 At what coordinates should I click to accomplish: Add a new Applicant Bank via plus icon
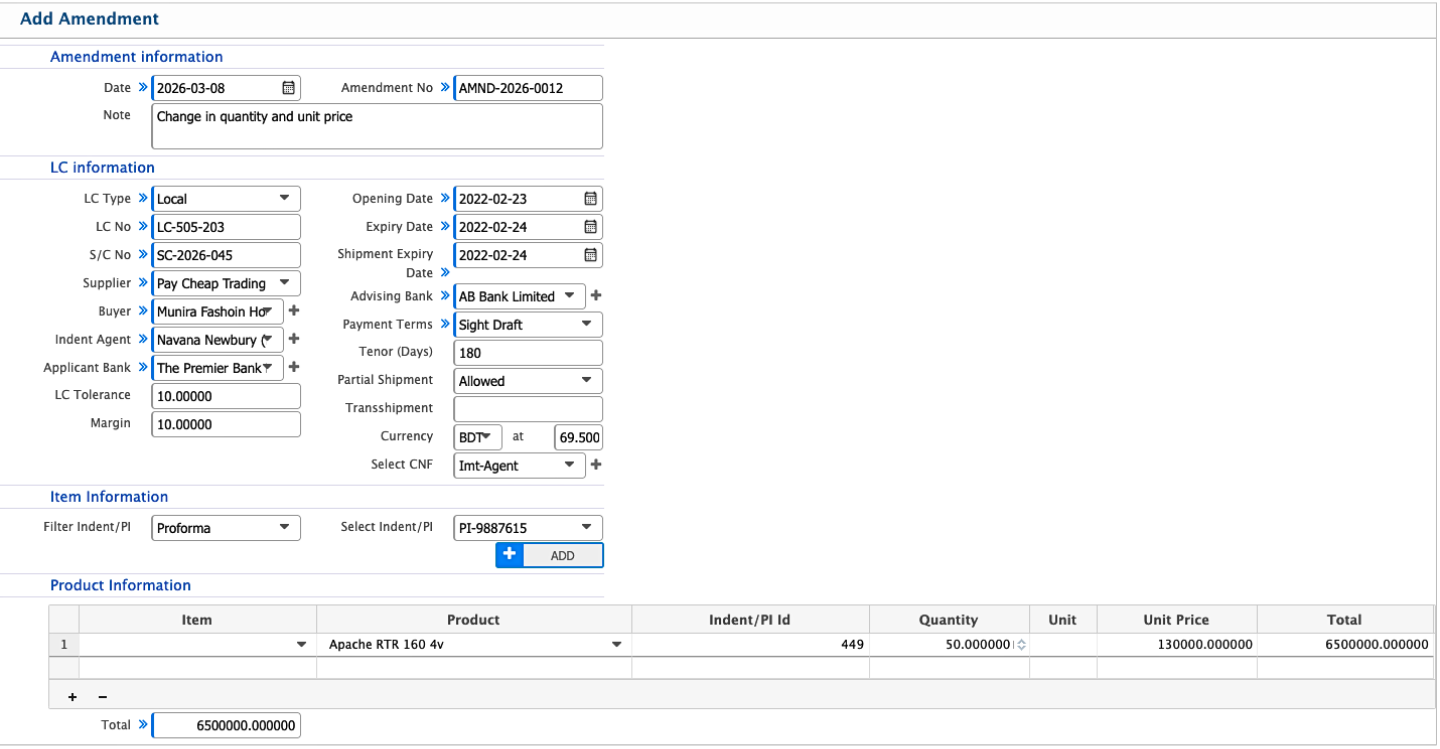pyautogui.click(x=295, y=367)
